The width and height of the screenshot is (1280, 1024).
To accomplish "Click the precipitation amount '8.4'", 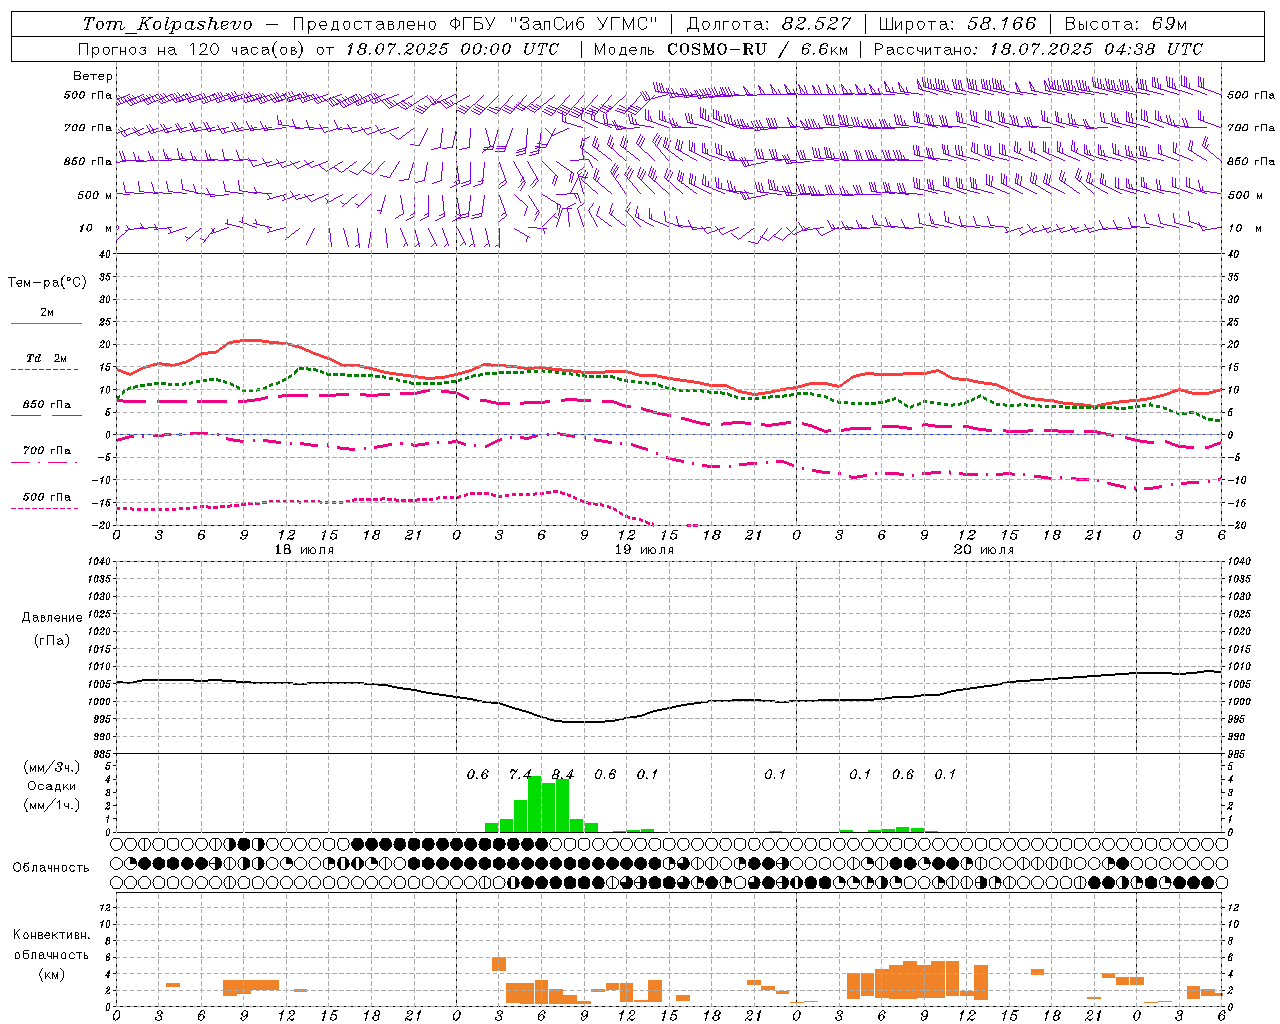I will tap(563, 775).
